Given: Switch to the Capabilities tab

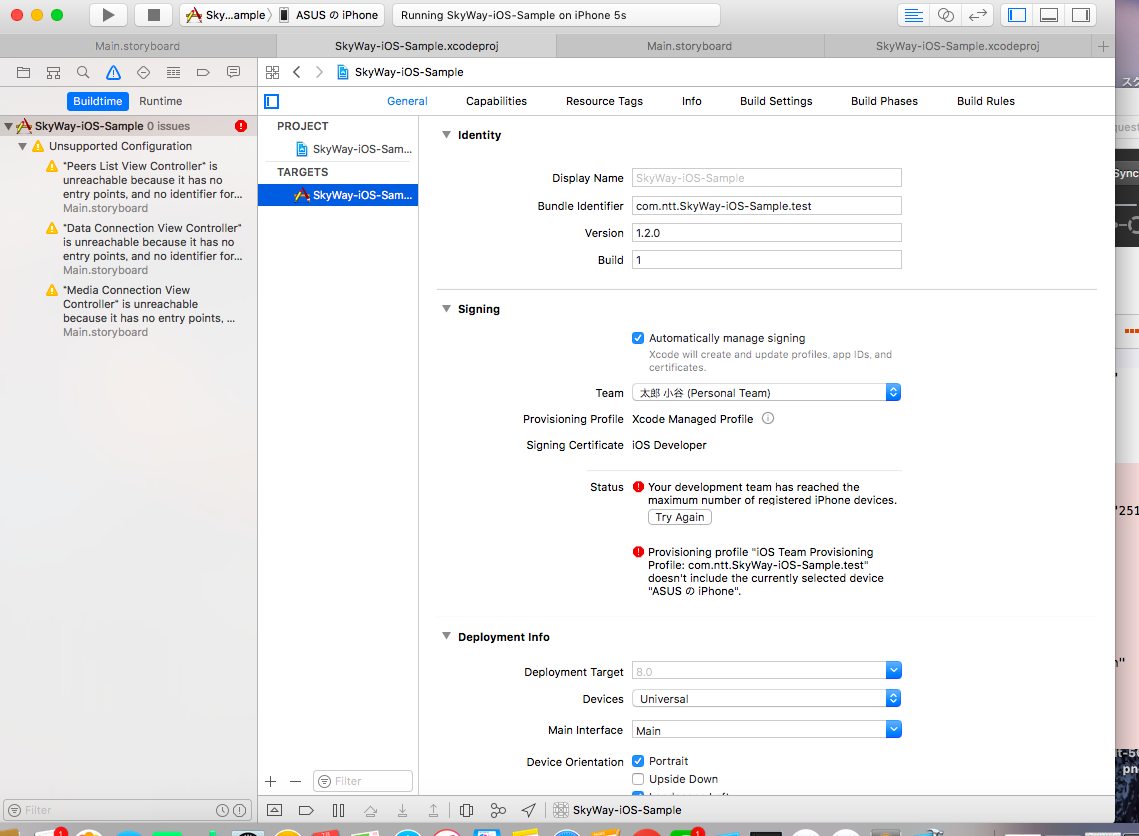Looking at the screenshot, I should [496, 101].
